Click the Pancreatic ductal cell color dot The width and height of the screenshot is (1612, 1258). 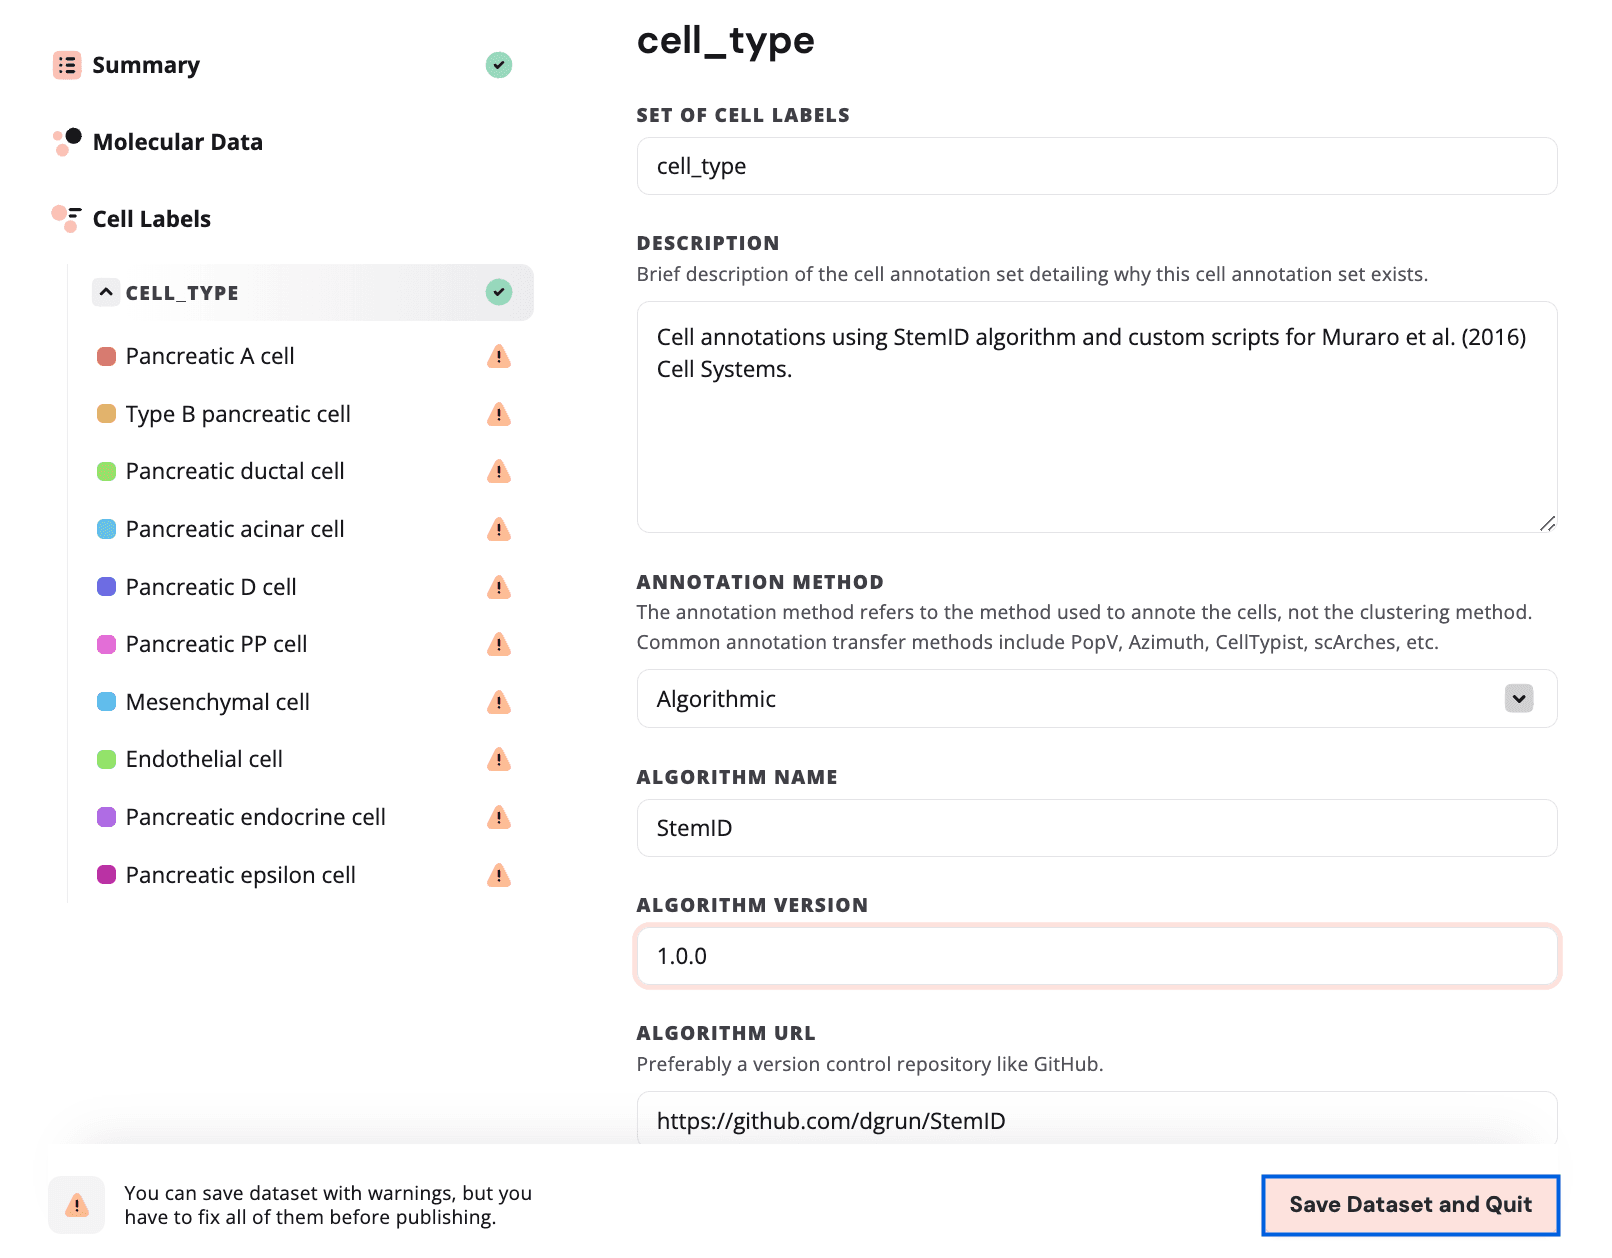106,471
